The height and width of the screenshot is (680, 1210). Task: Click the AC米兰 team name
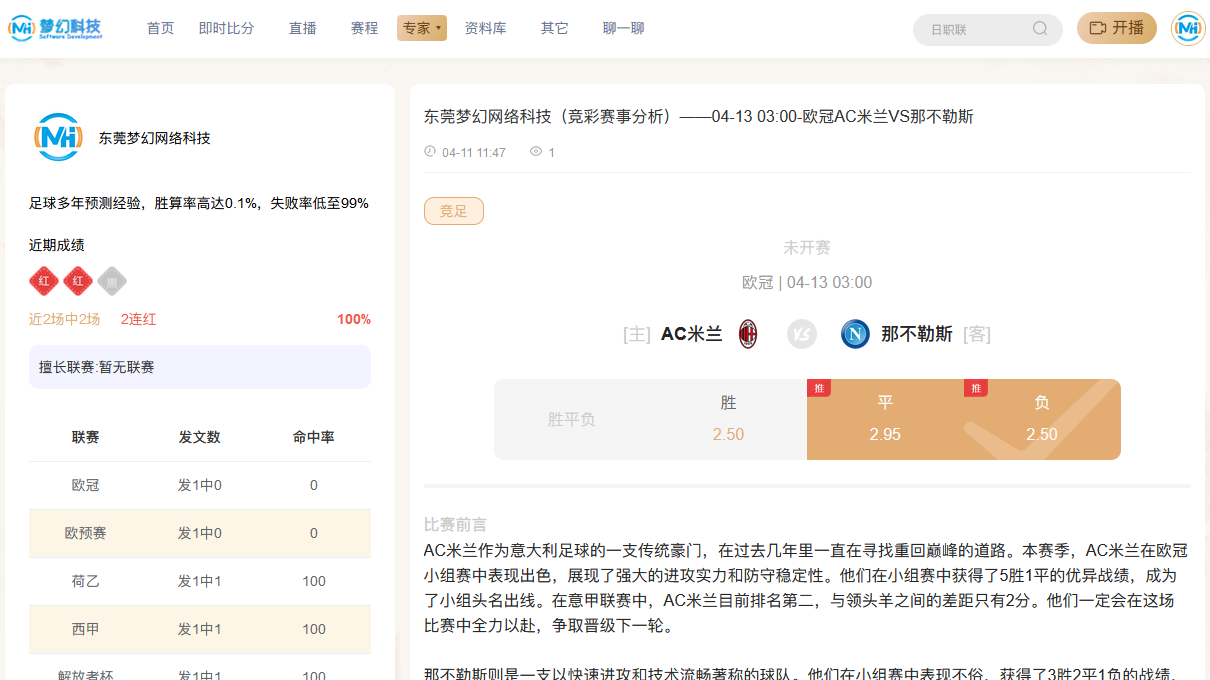click(x=692, y=334)
